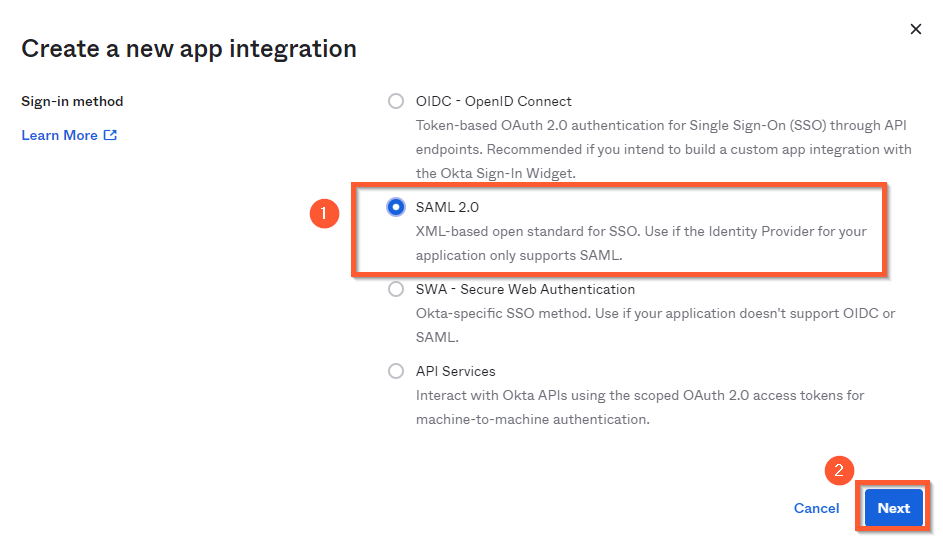This screenshot has height=542, width=943.
Task: Click the XML-based open standard description
Action: (x=641, y=244)
